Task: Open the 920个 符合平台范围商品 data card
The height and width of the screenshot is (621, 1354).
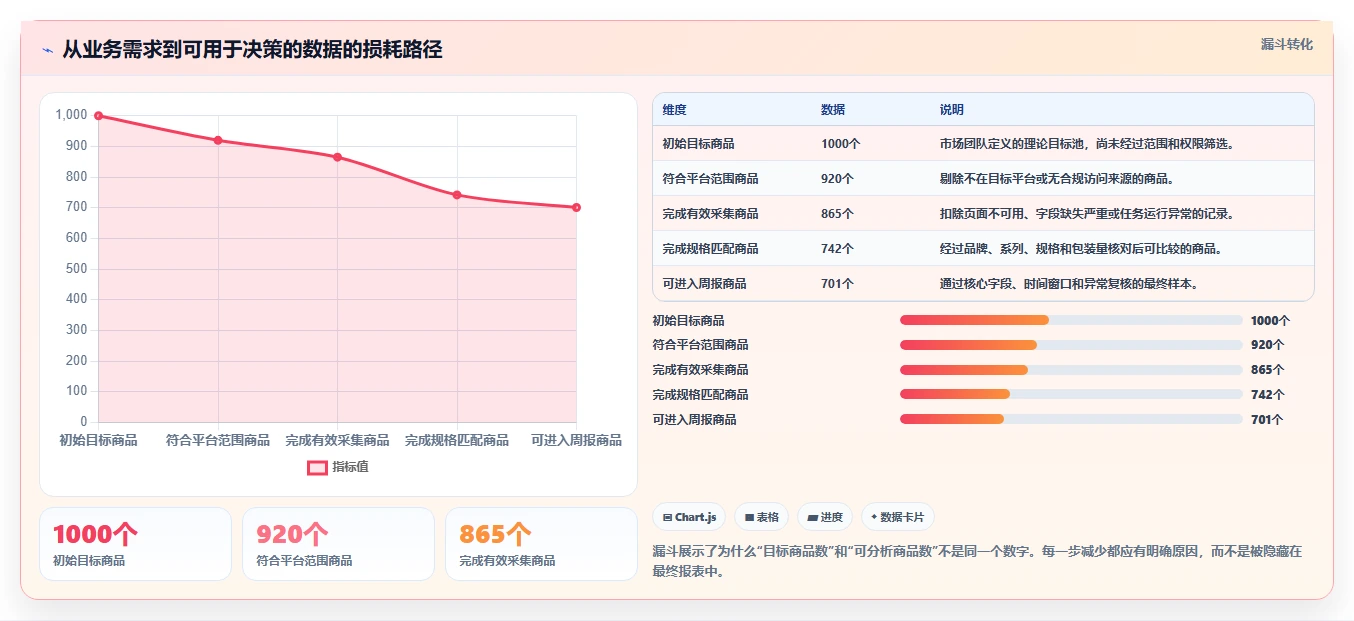Action: pyautogui.click(x=338, y=544)
